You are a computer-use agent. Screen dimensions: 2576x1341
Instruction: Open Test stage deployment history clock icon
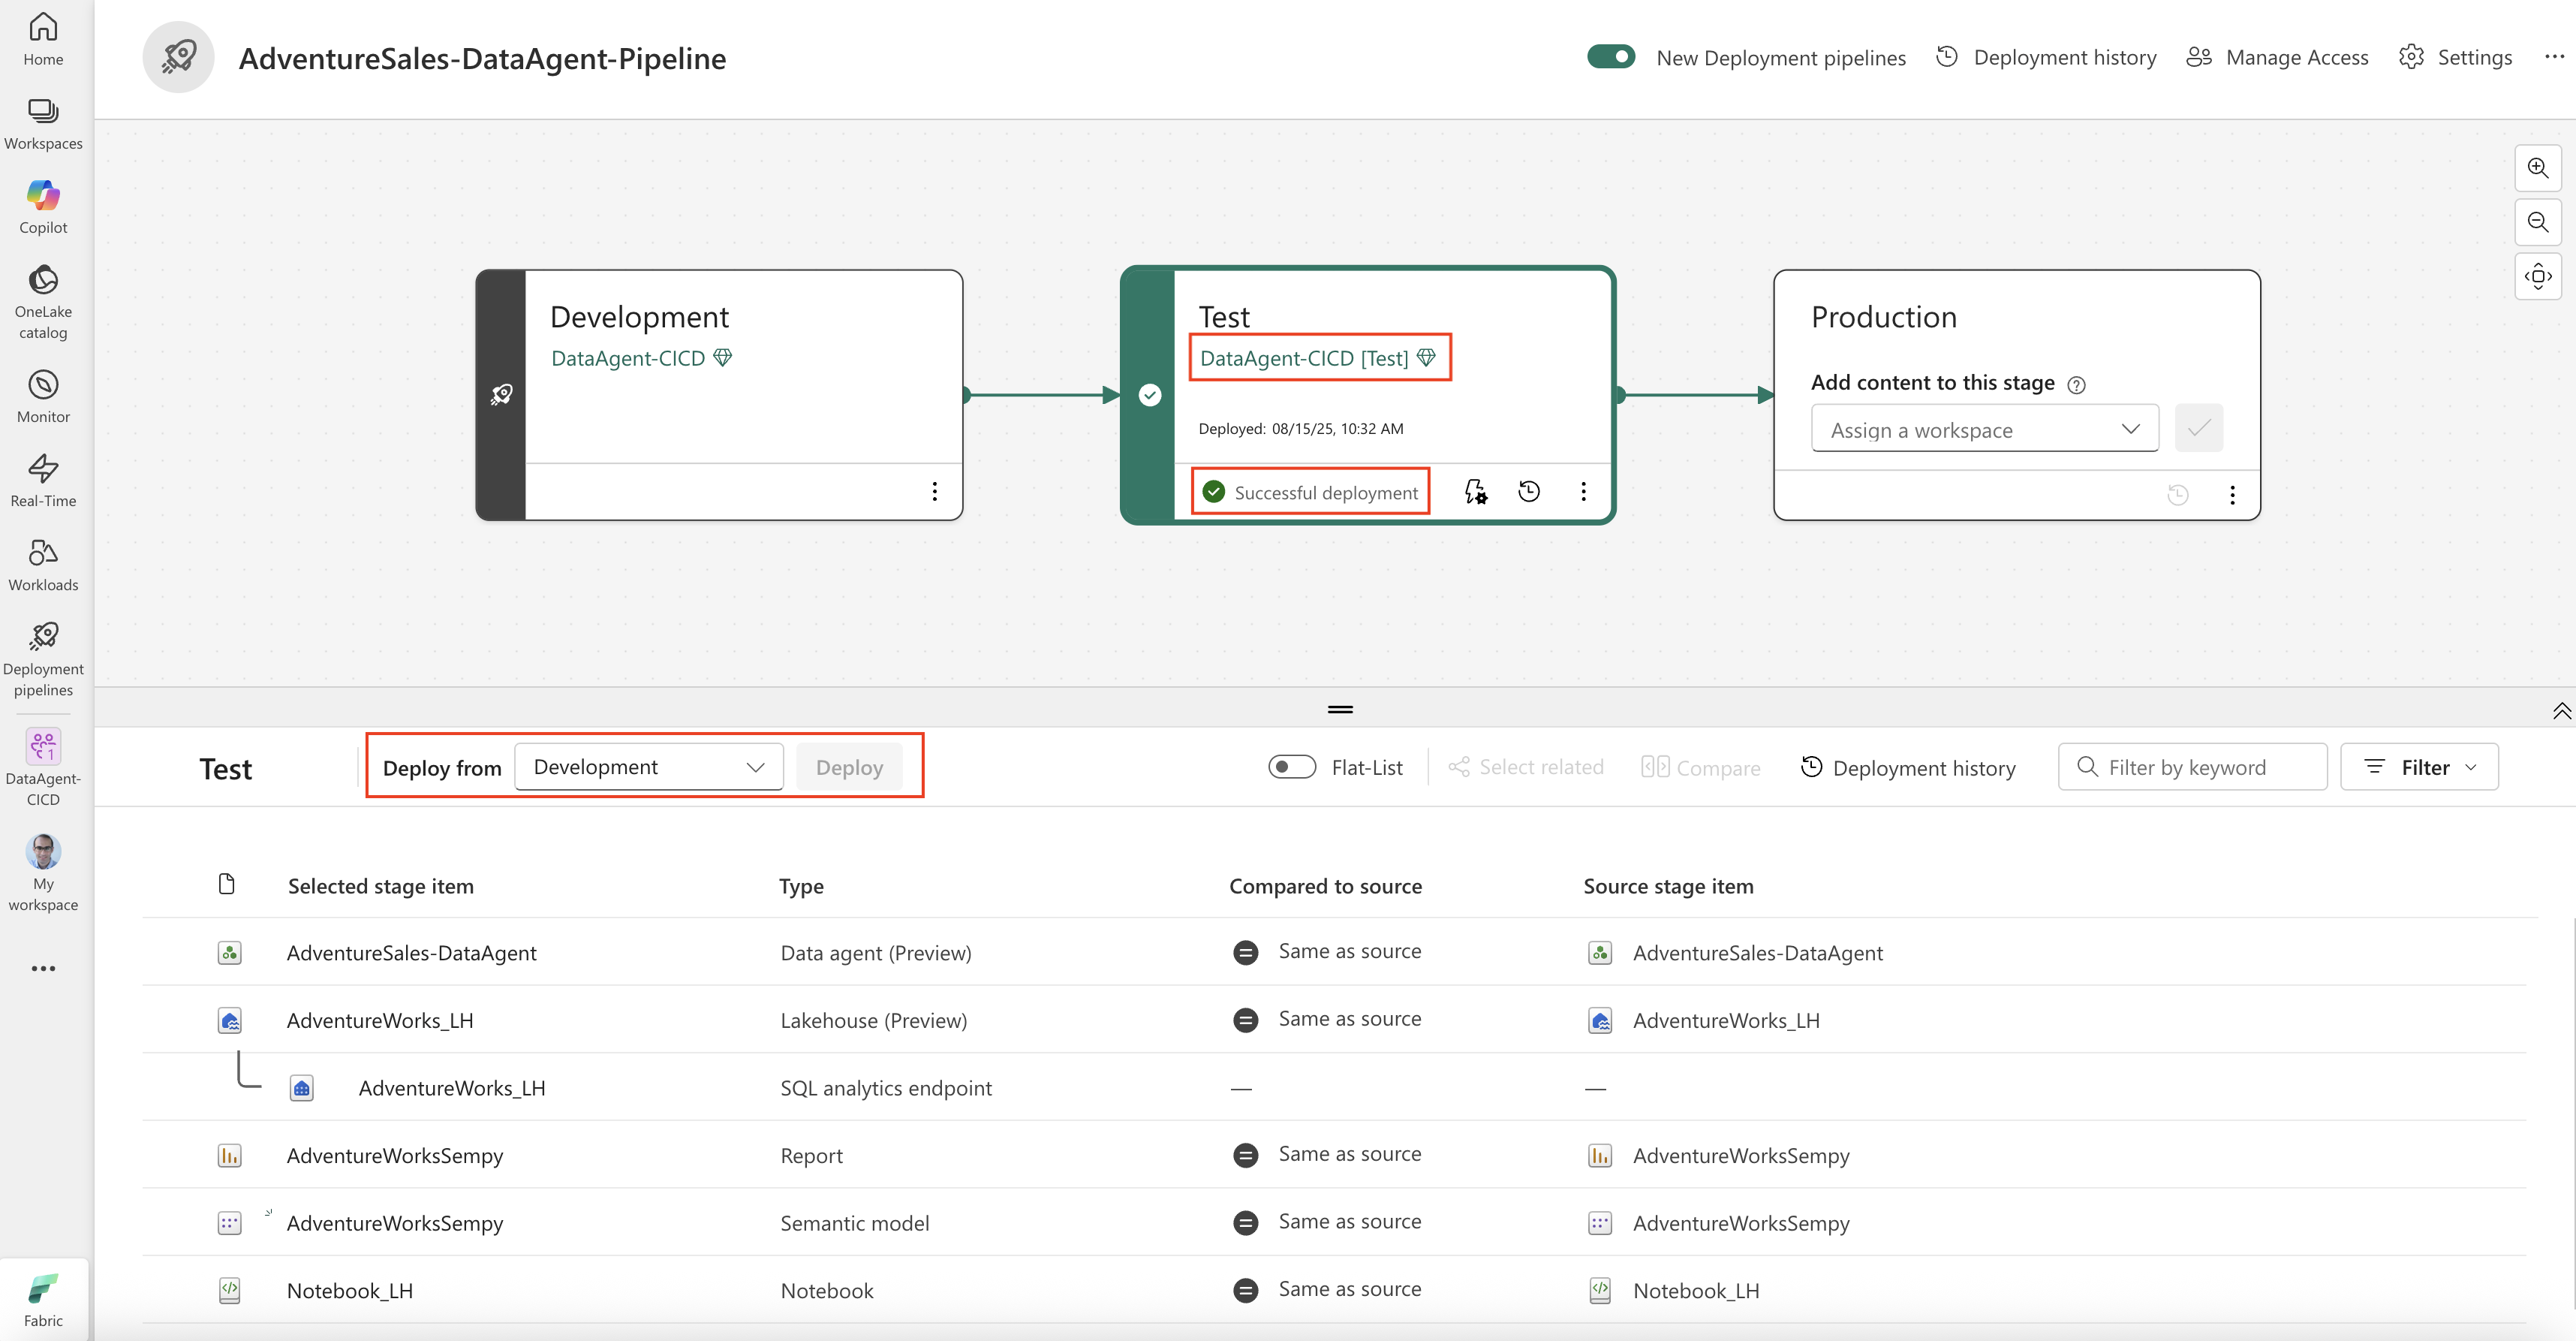1528,491
